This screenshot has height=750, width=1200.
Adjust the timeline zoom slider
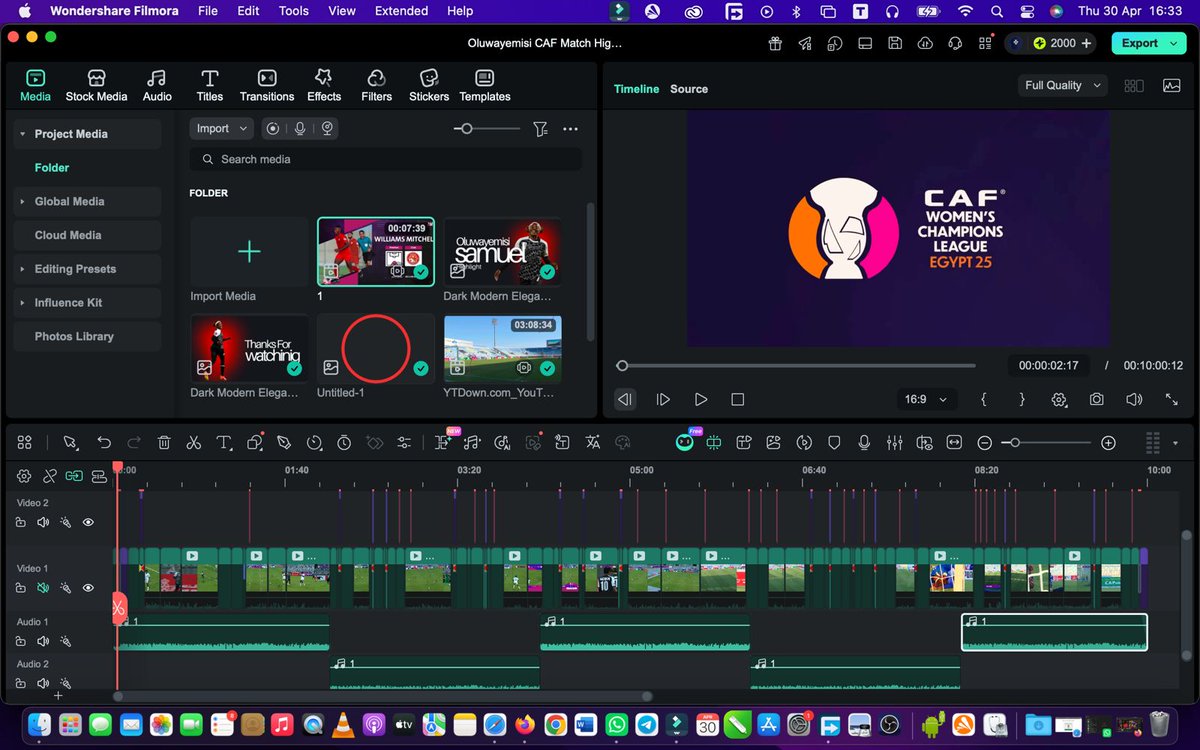point(1047,442)
